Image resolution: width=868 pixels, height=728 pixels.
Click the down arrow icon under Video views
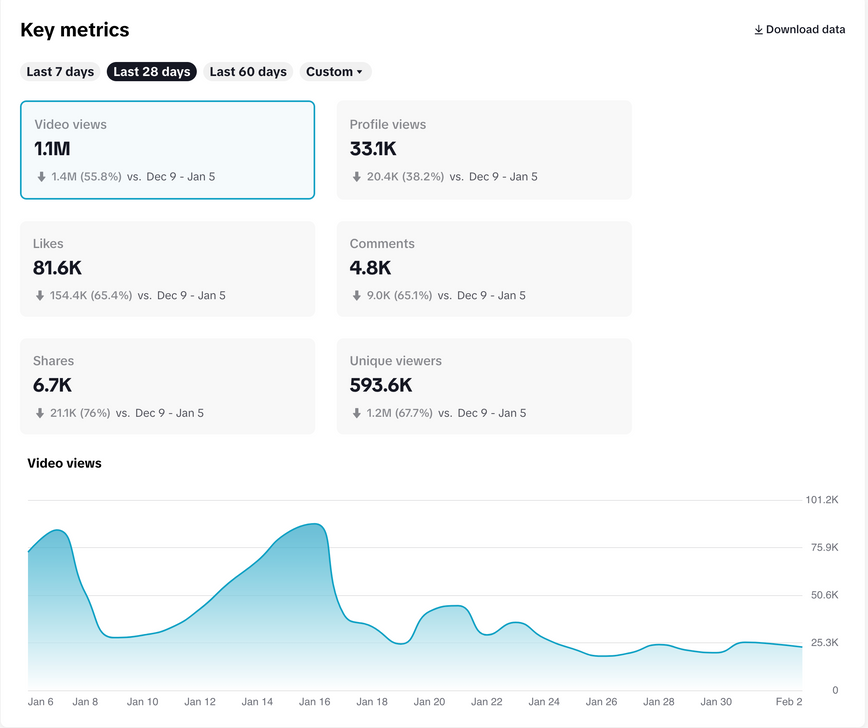pos(41,177)
